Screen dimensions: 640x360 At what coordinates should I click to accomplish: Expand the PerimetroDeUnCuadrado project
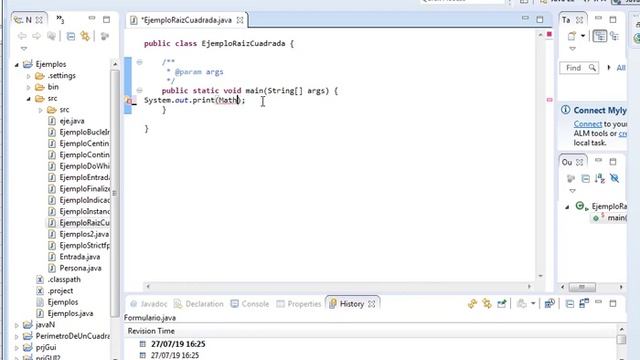coord(17,337)
